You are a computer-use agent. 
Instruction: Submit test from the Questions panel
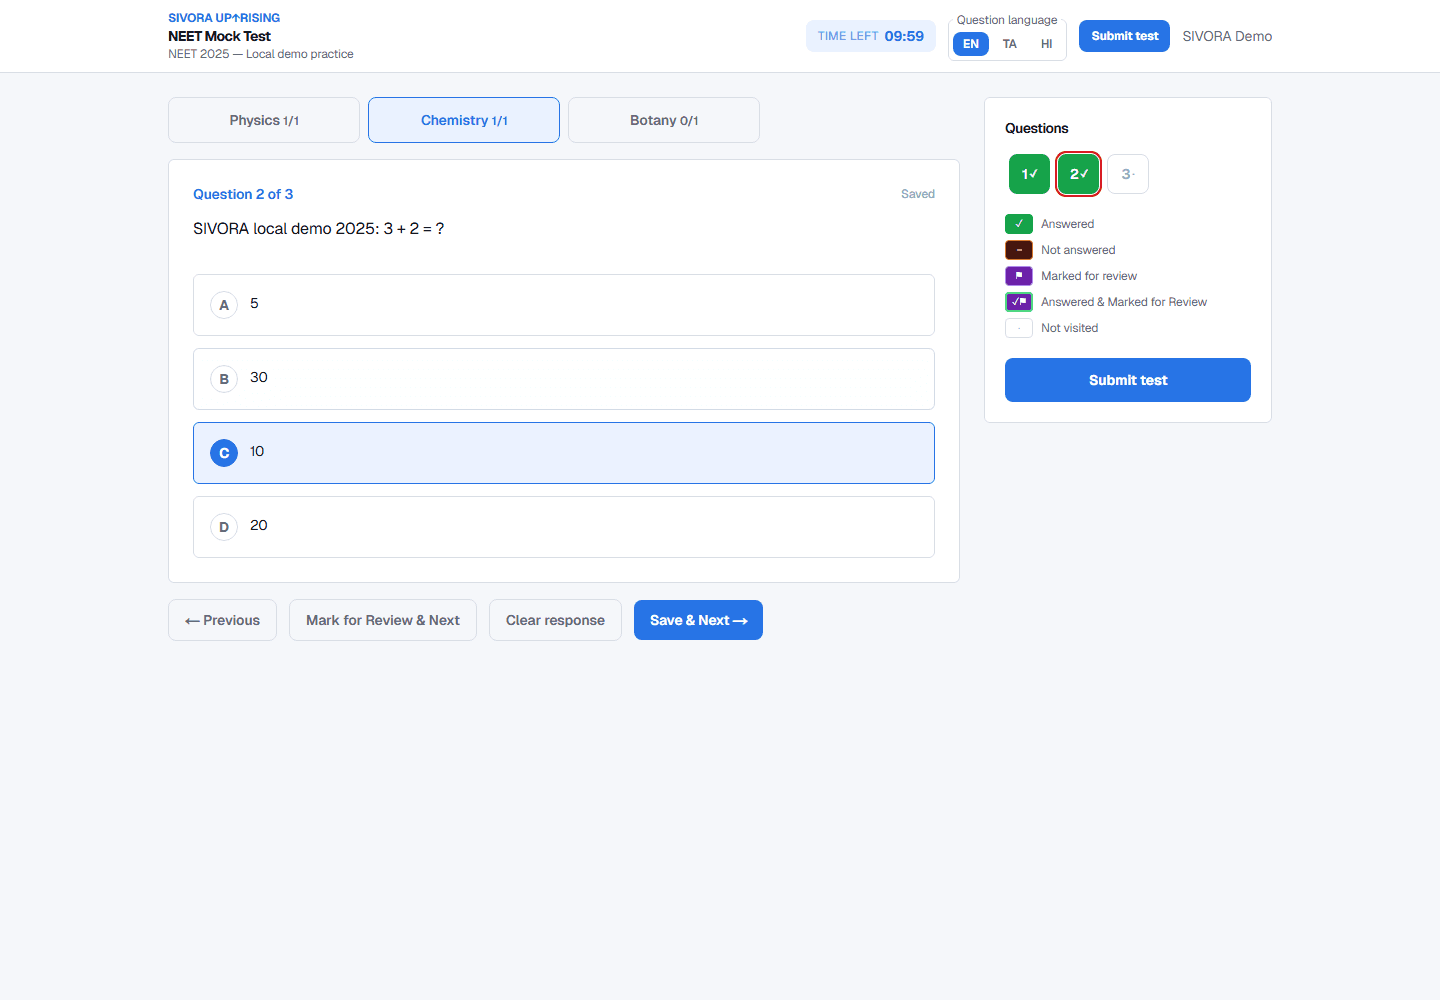(1128, 380)
